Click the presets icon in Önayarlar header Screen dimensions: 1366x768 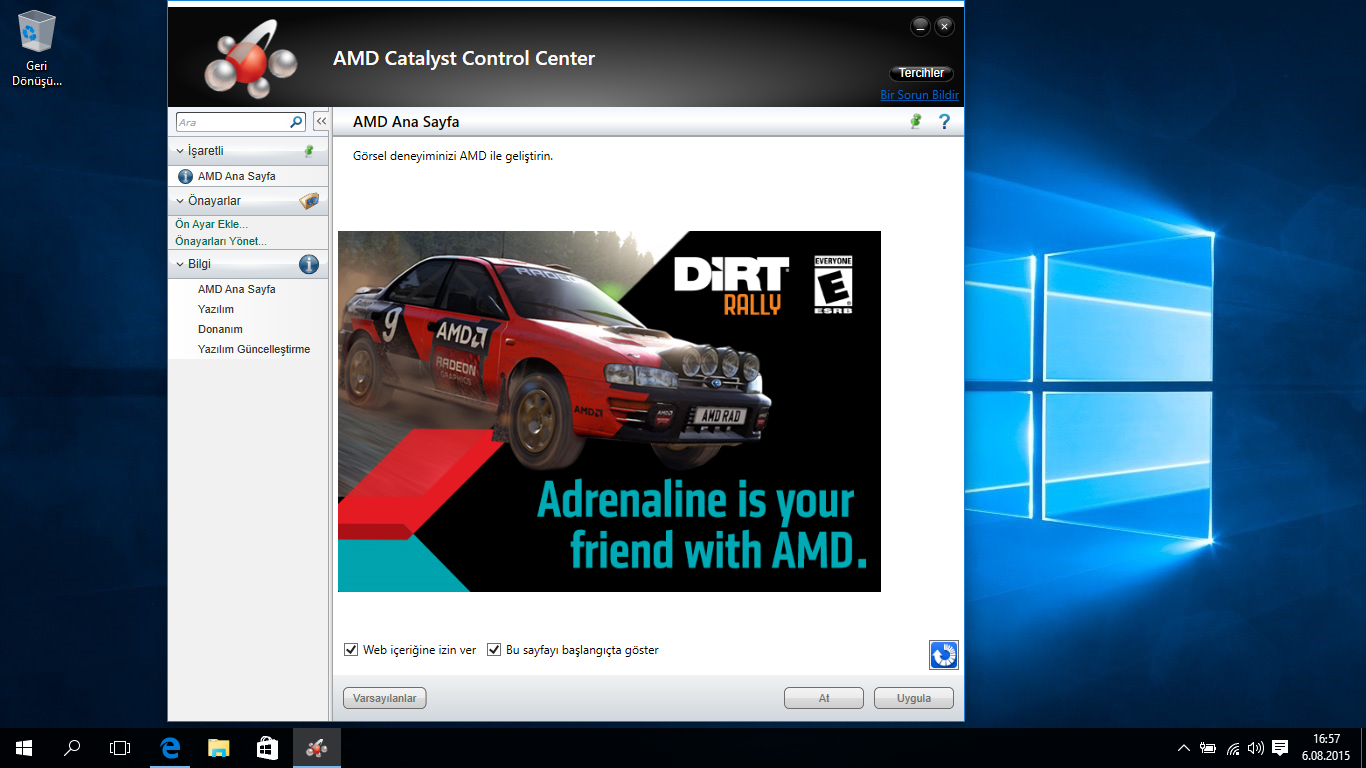coord(309,201)
